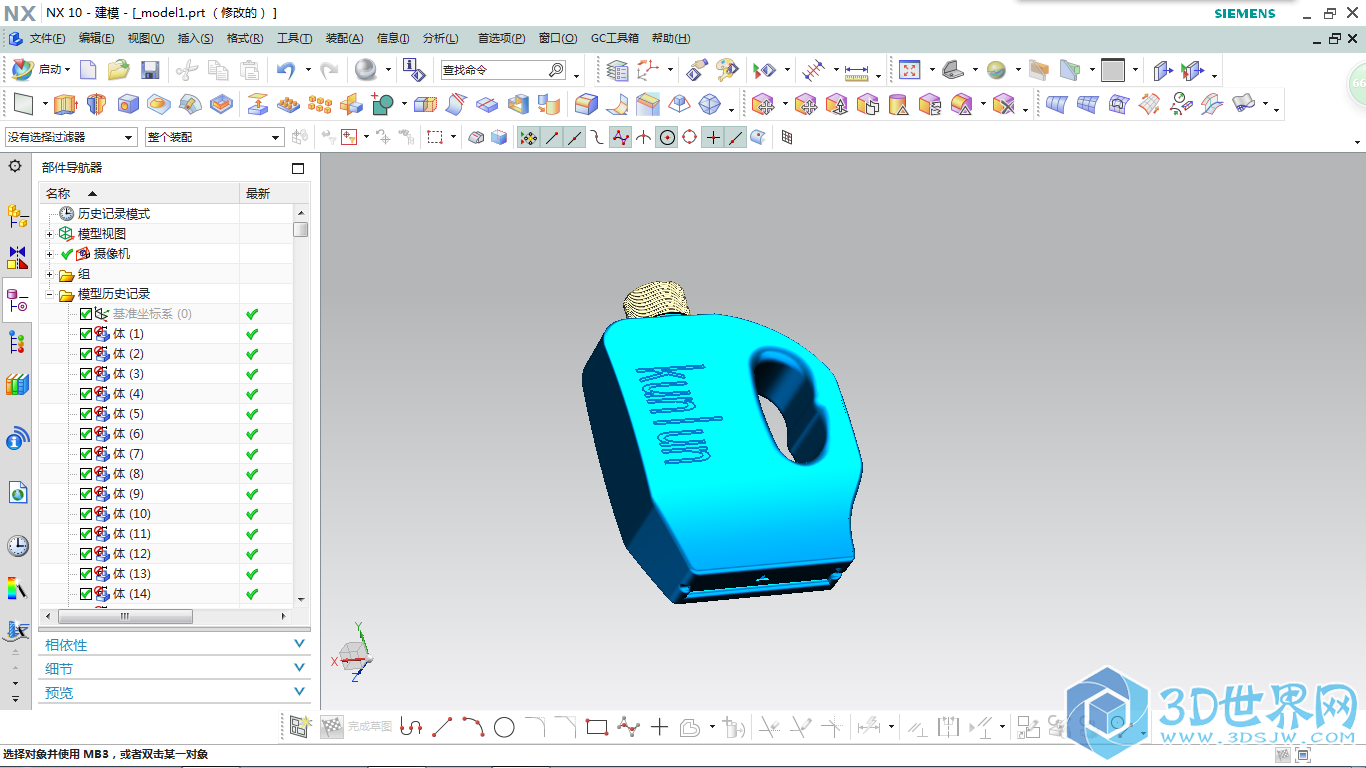
Task: Click the part navigator vertical scrollbar thumb
Action: pos(301,229)
